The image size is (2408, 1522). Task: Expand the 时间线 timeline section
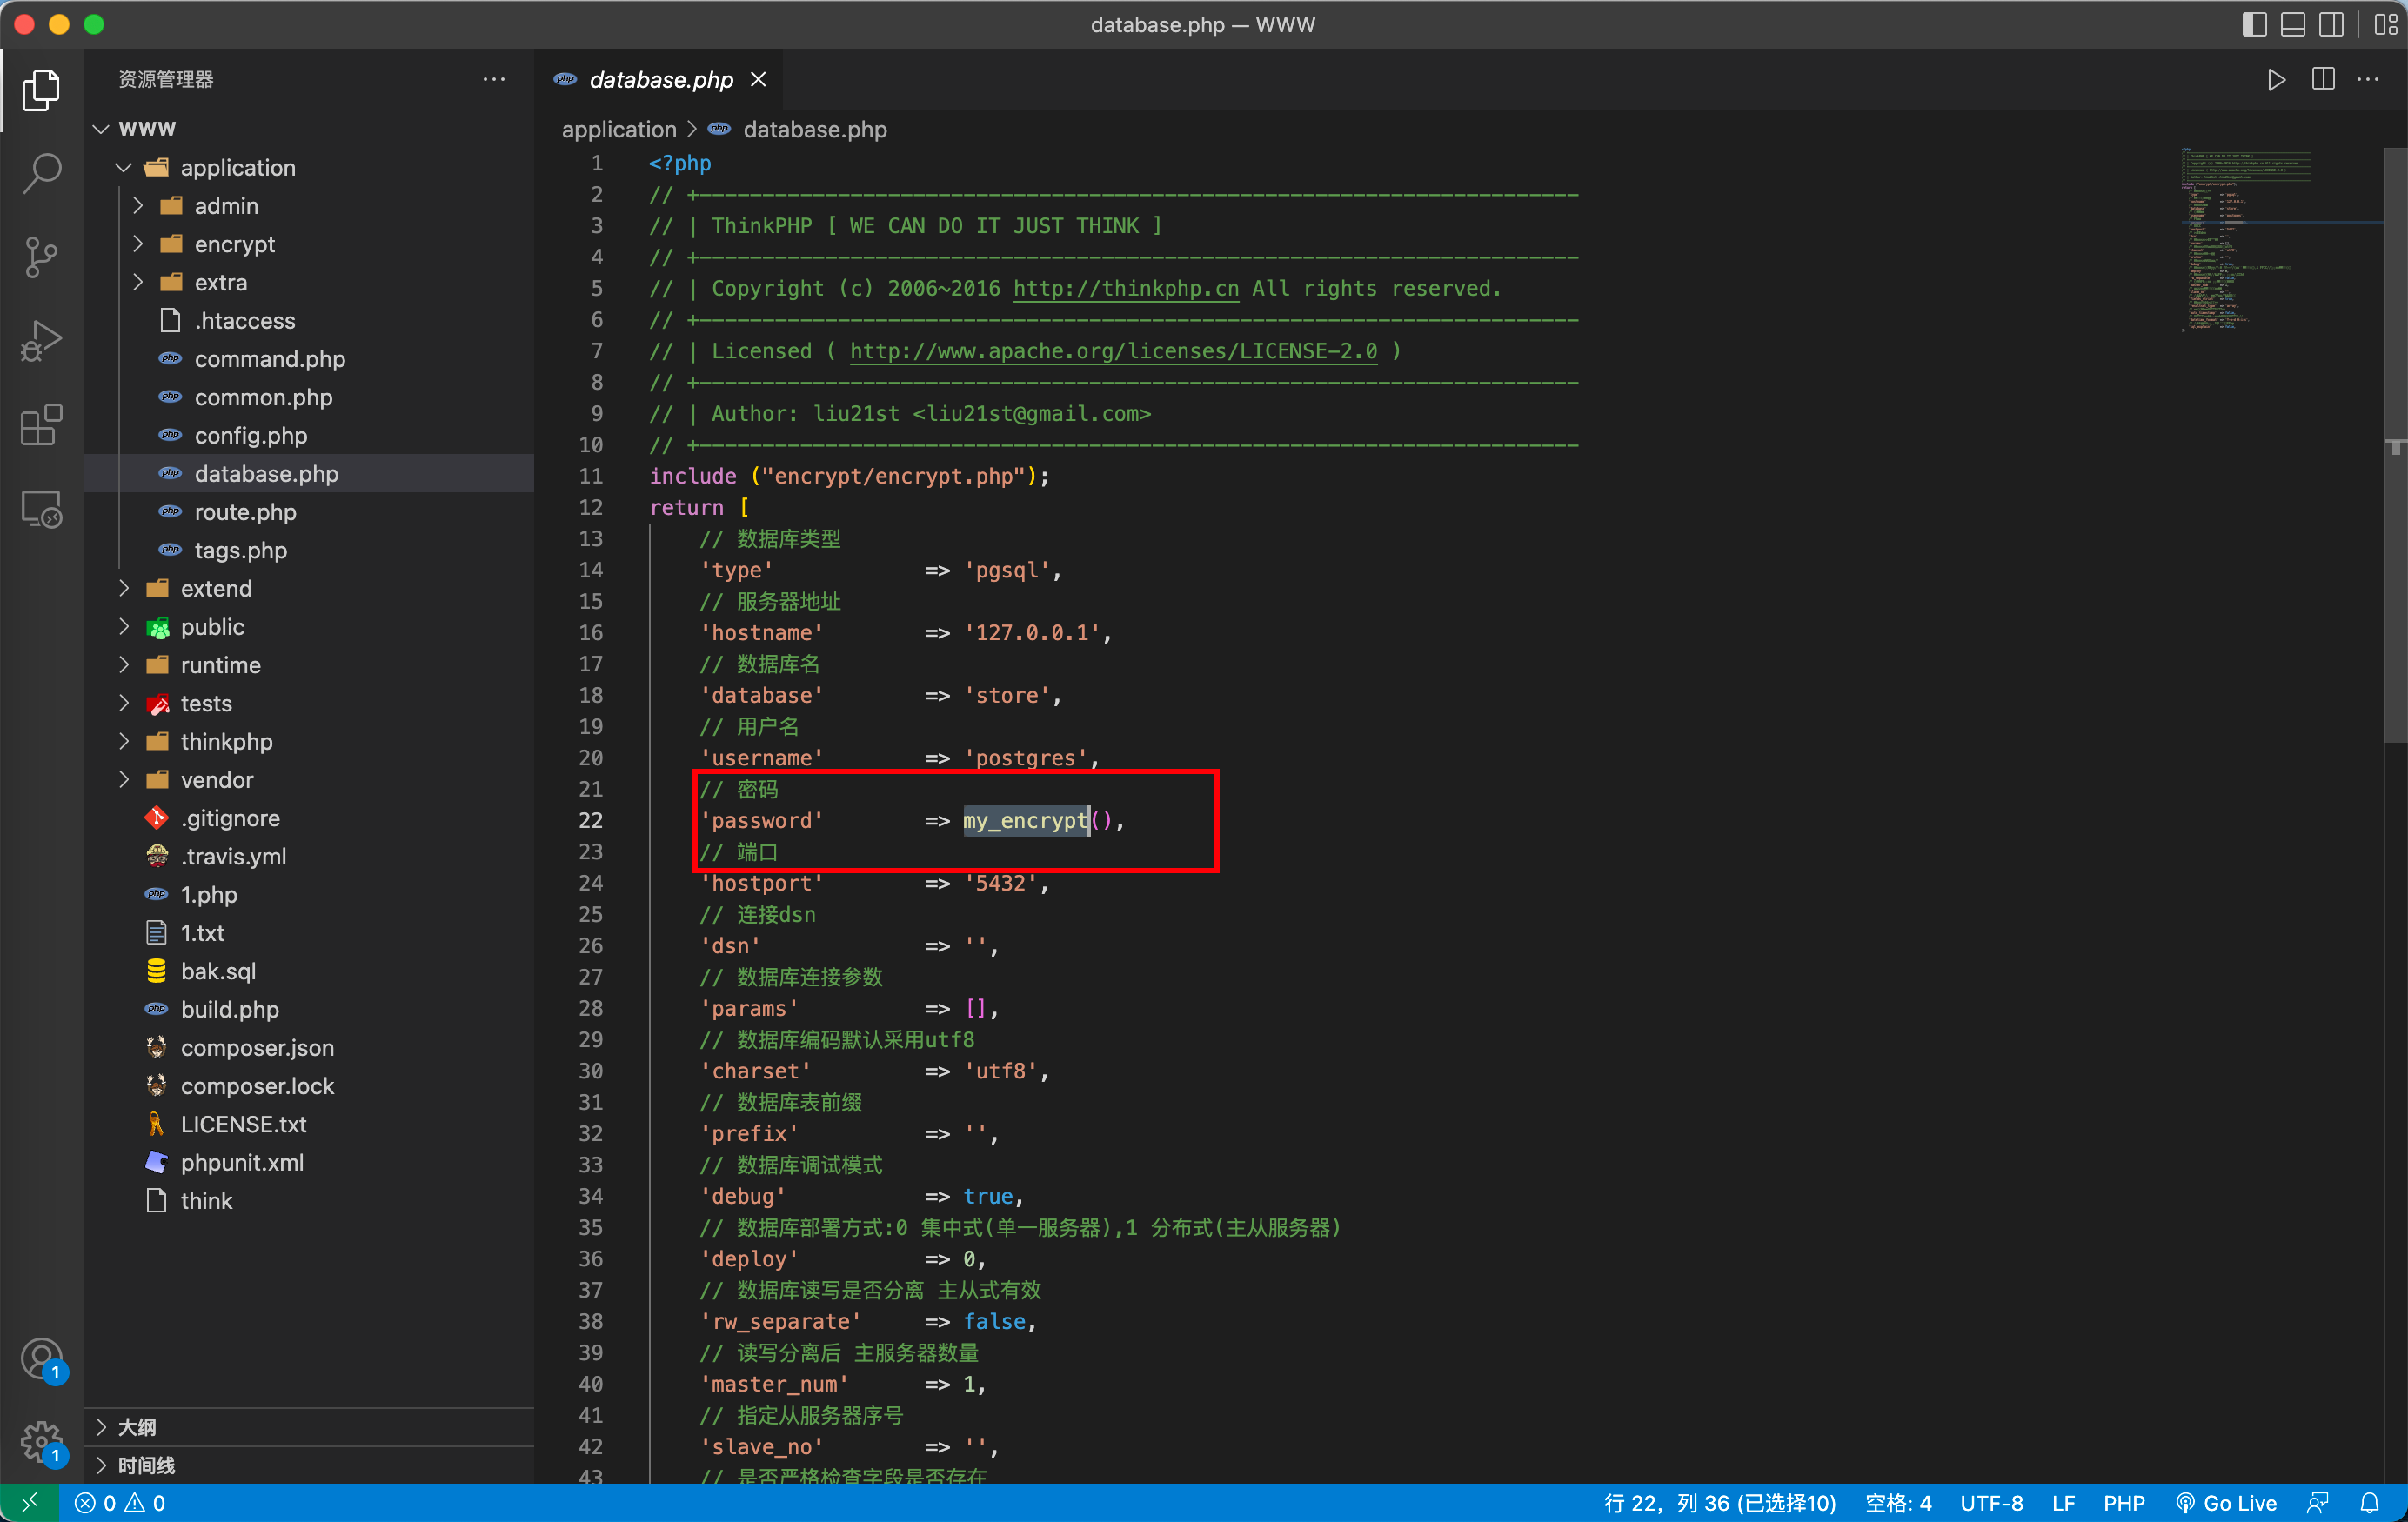click(x=309, y=1465)
